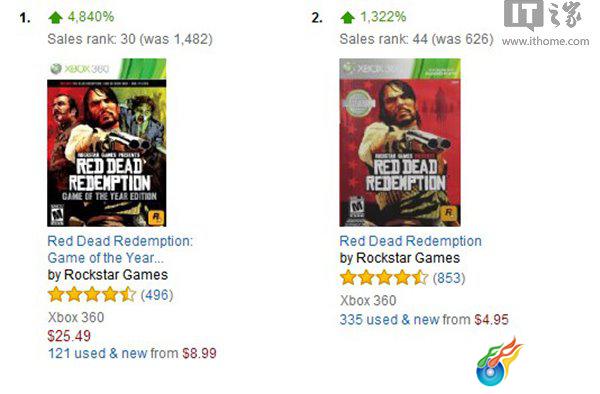This screenshot has width=600, height=394.
Task: Click the 4,840% sales increase figure
Action: point(91,17)
